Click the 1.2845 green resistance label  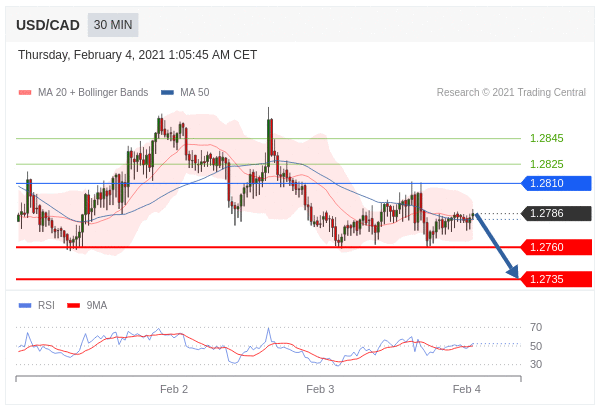(x=546, y=138)
